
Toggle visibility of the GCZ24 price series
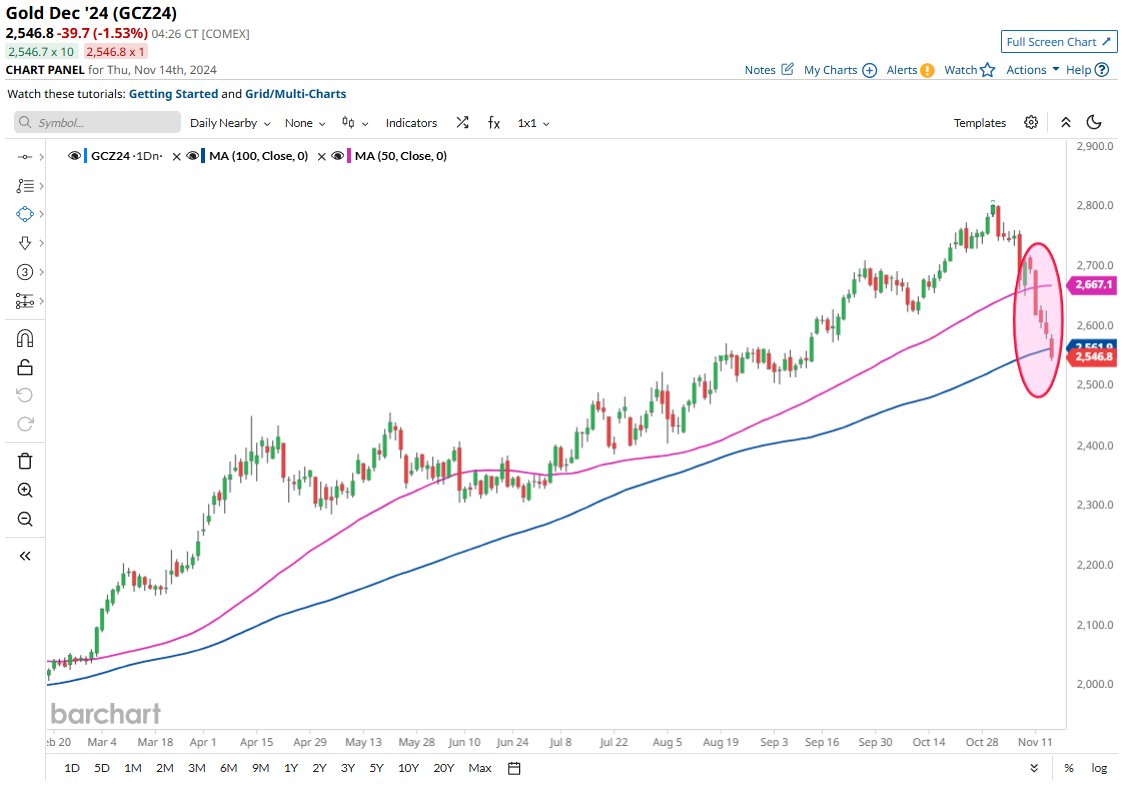(x=72, y=156)
